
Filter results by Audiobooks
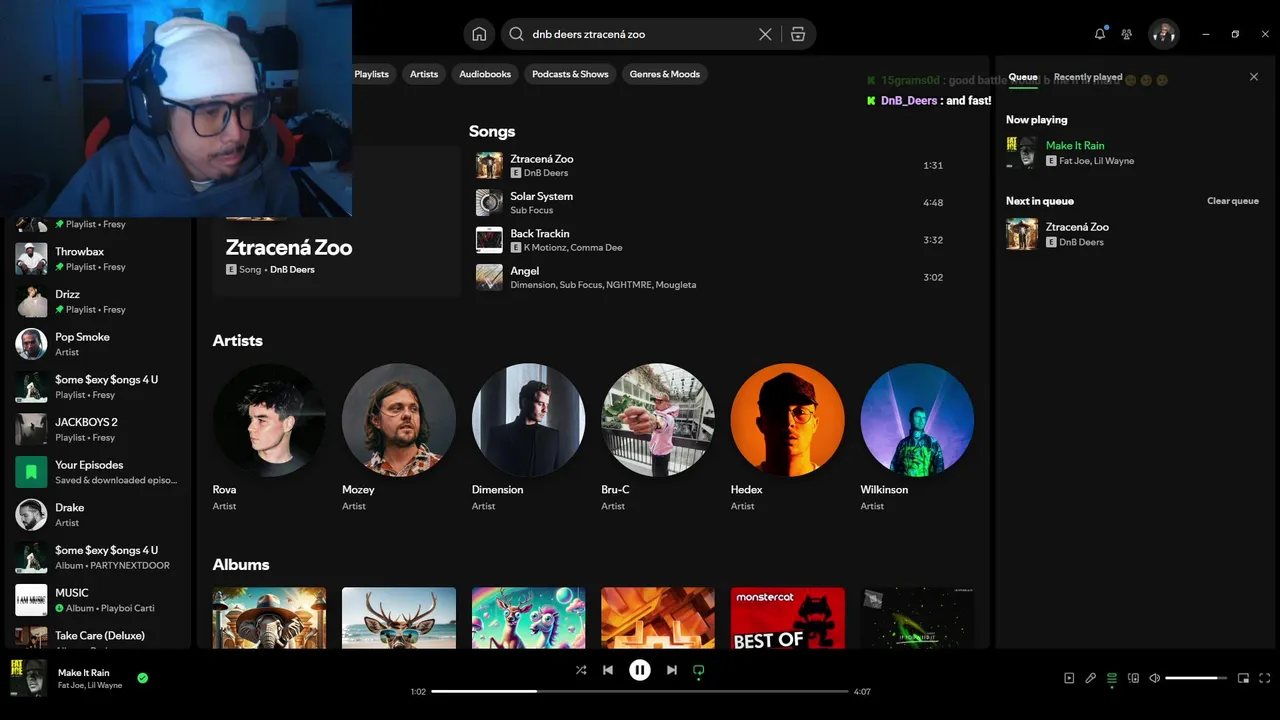tap(485, 74)
